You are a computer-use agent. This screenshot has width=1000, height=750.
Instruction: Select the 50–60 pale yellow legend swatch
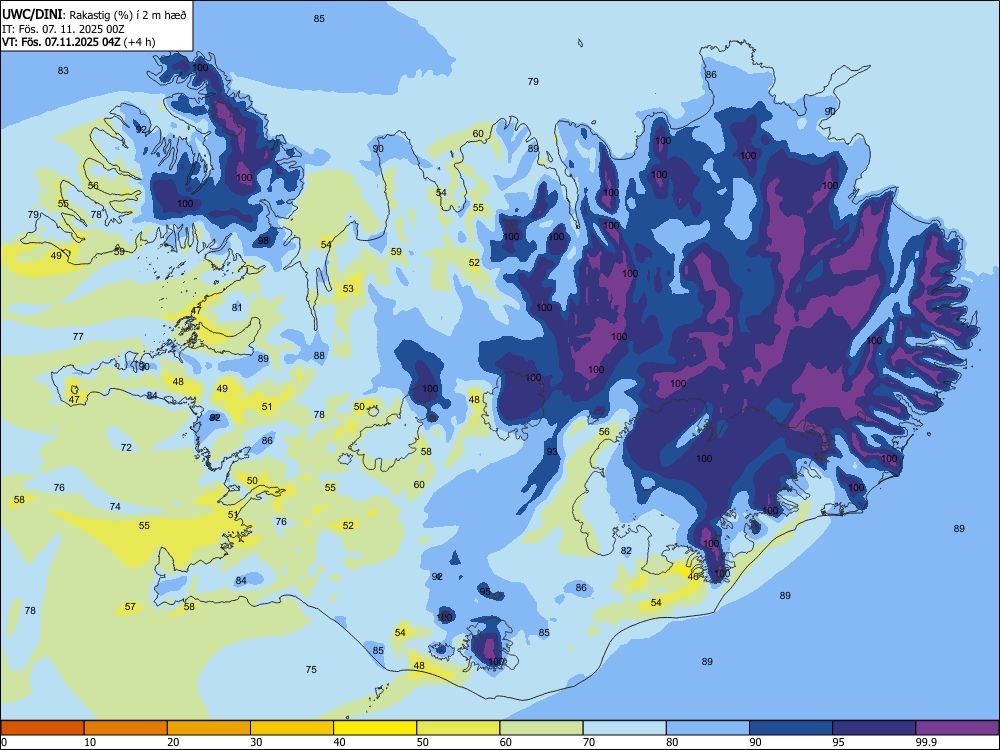(x=458, y=728)
